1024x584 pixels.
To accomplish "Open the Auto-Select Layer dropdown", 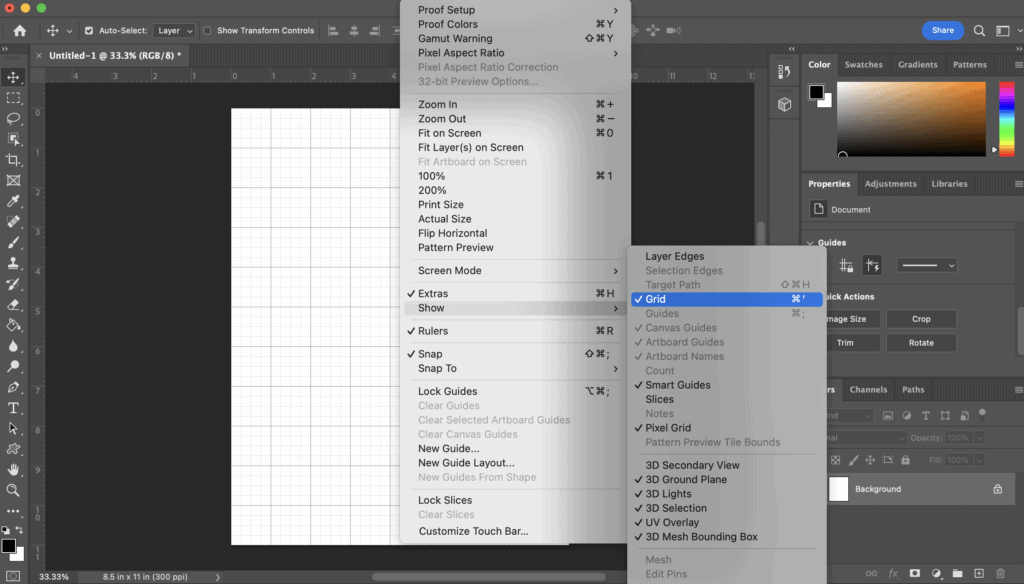I will click(174, 31).
